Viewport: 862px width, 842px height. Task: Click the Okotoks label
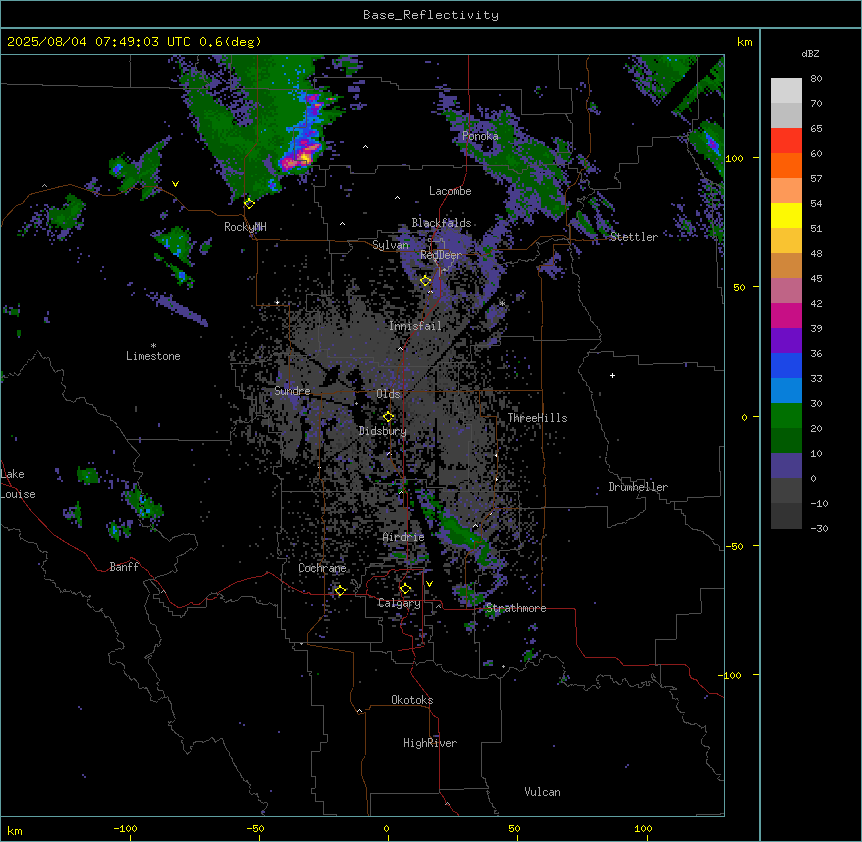[412, 700]
